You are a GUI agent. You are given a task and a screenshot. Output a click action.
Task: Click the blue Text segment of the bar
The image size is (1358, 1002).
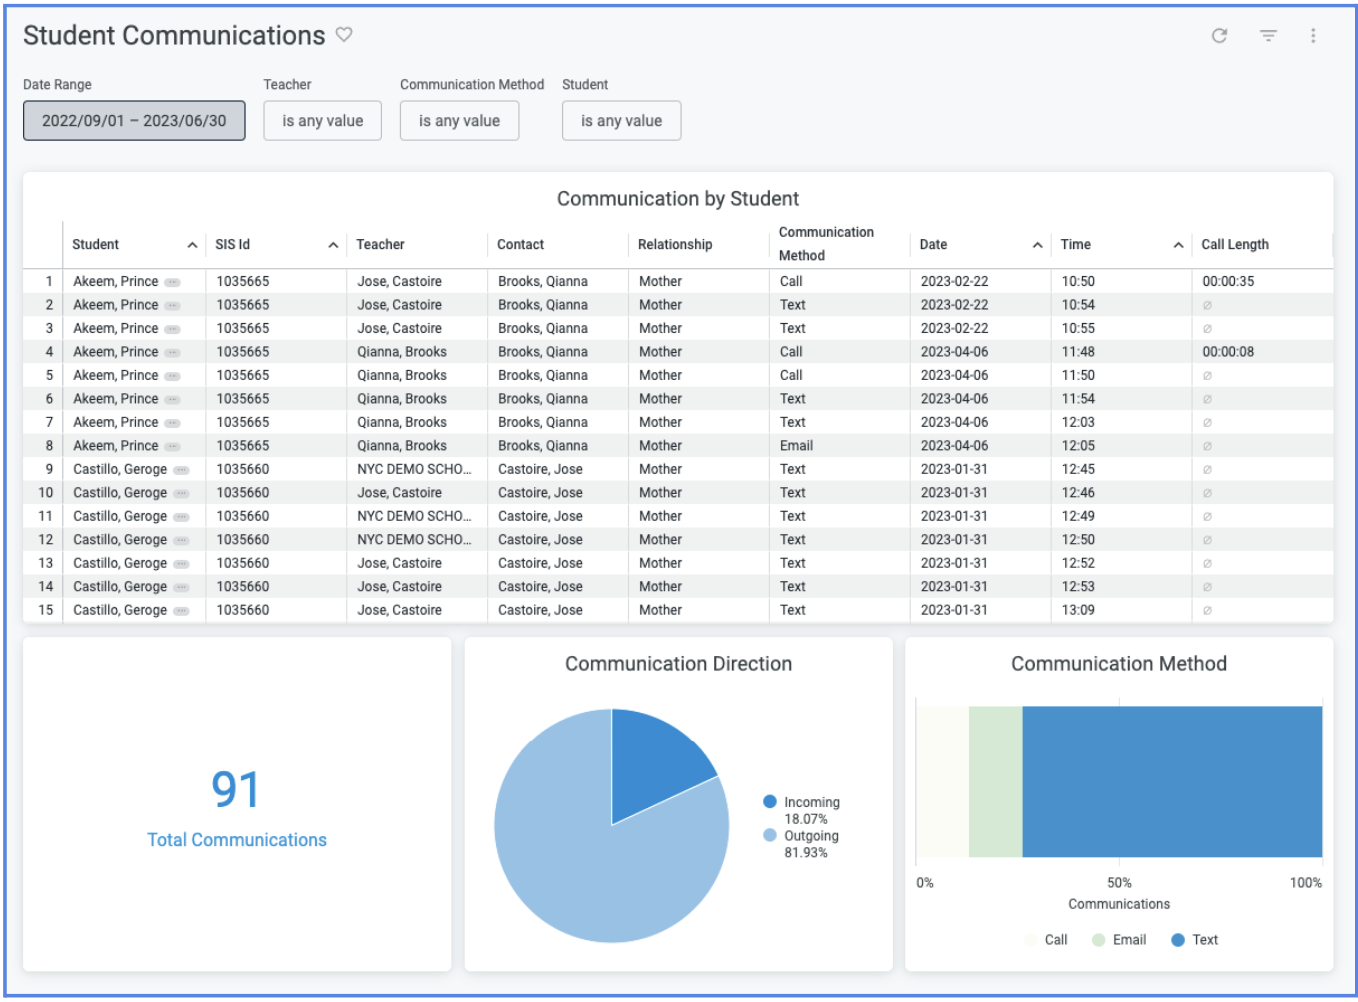tap(1171, 782)
